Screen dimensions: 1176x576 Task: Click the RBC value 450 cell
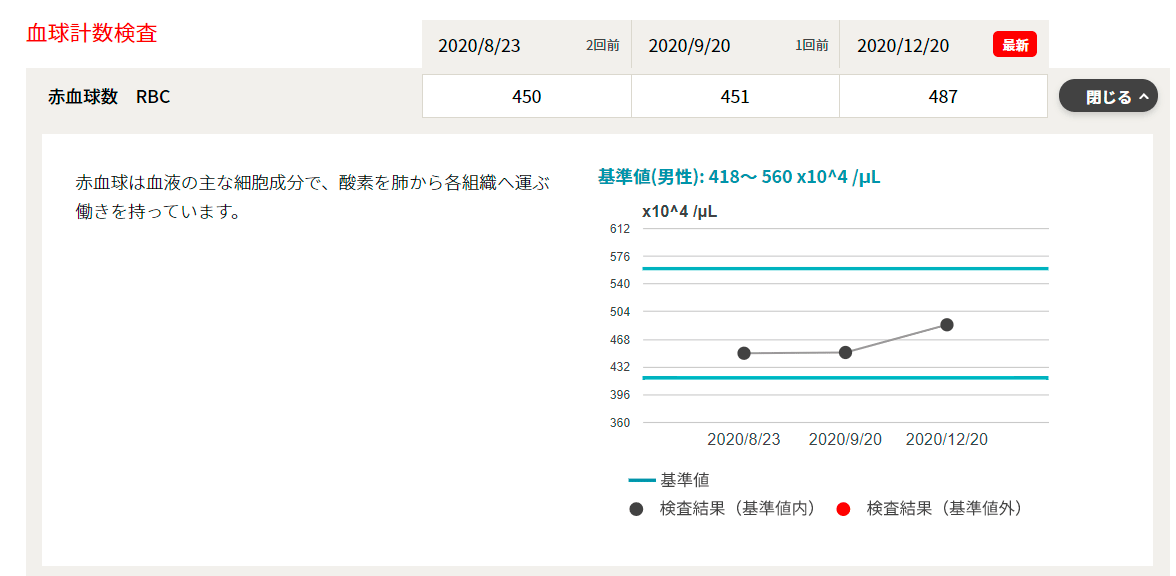click(x=526, y=96)
